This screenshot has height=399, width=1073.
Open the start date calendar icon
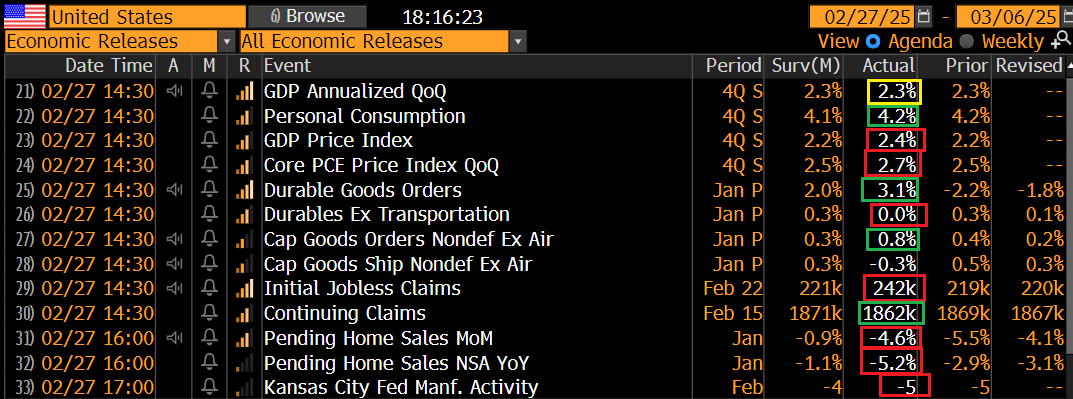(x=923, y=16)
